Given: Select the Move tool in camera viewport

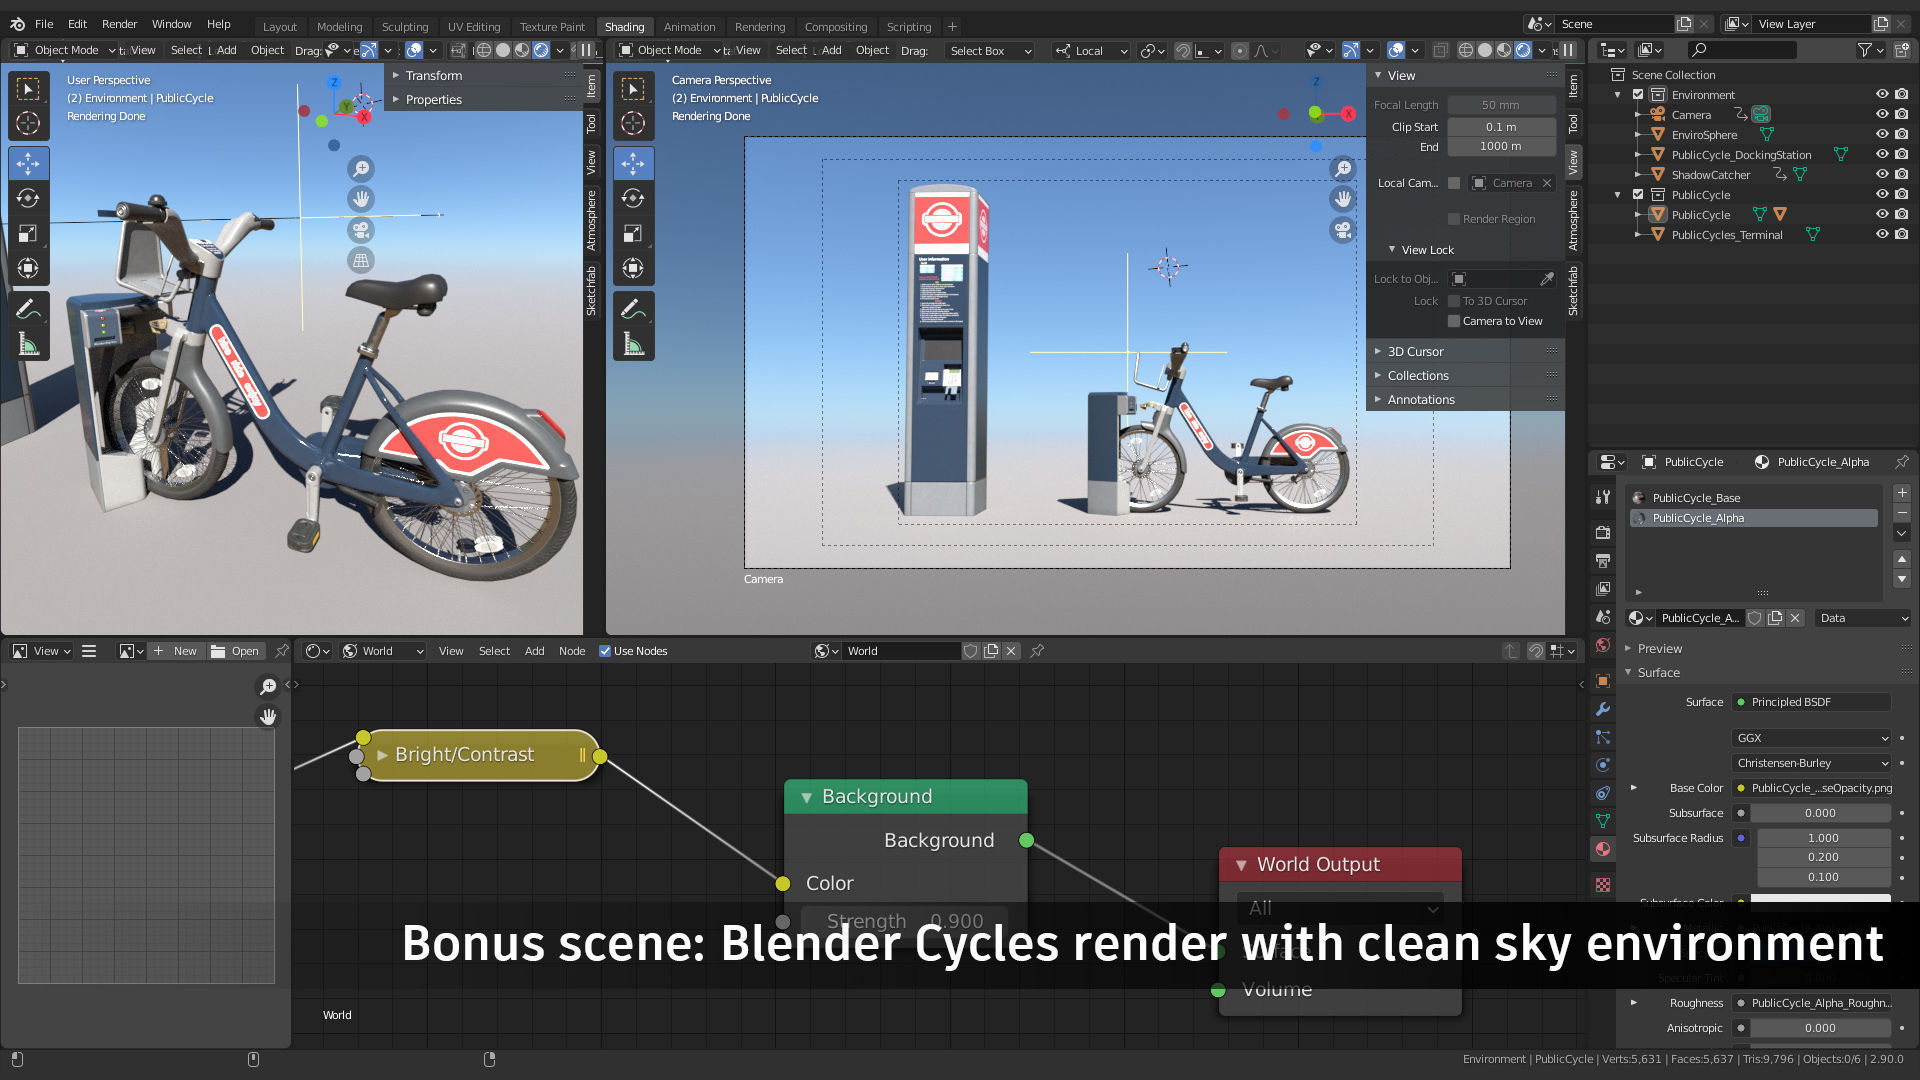Looking at the screenshot, I should (x=633, y=163).
